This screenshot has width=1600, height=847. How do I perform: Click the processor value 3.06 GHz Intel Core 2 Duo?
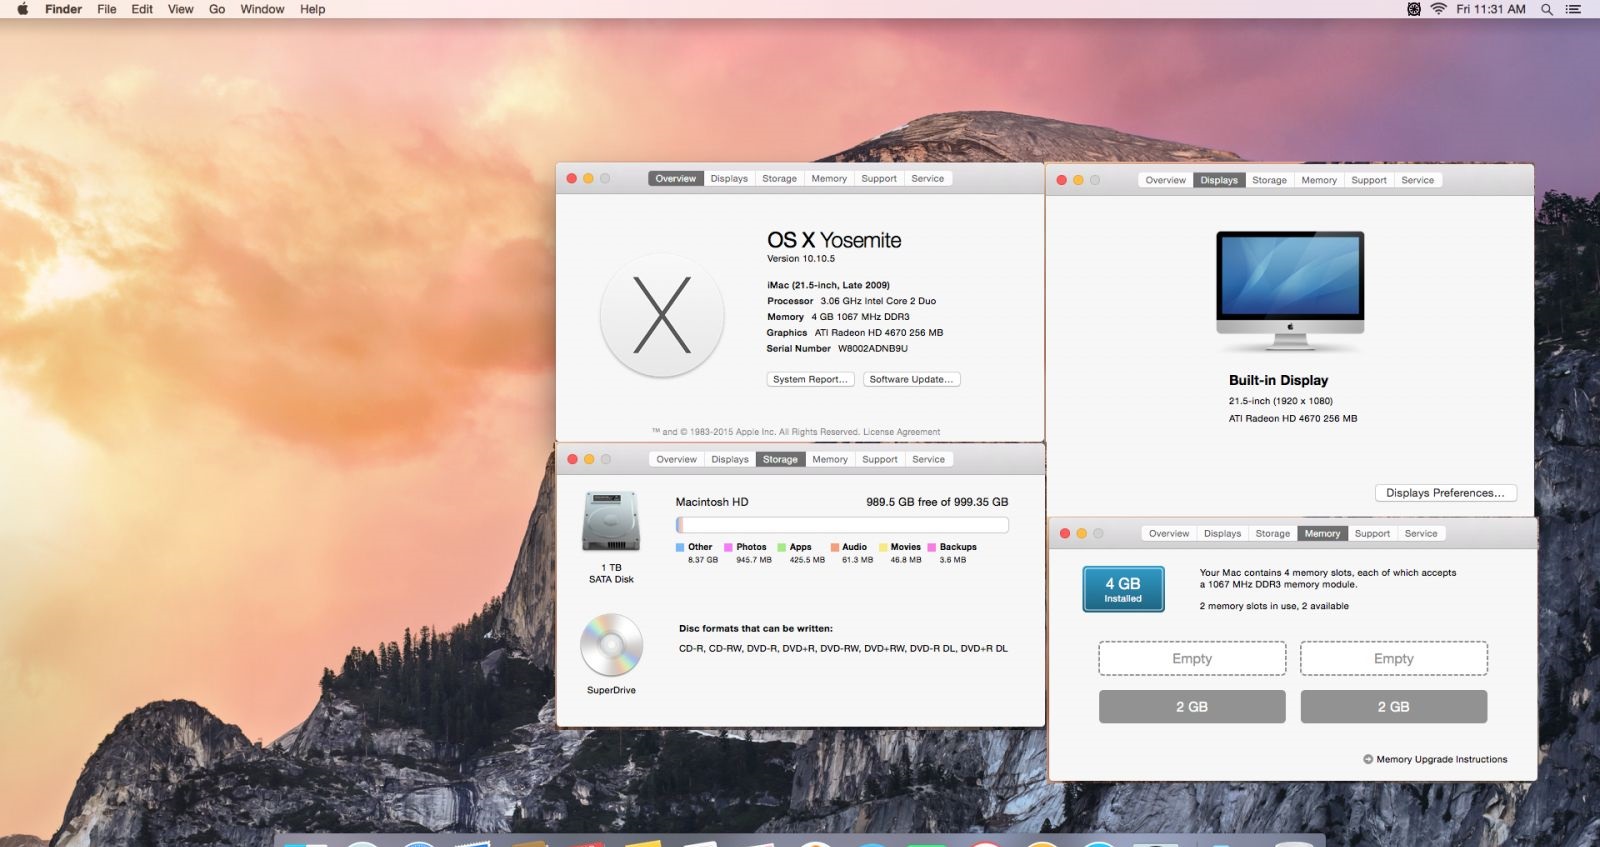point(878,301)
